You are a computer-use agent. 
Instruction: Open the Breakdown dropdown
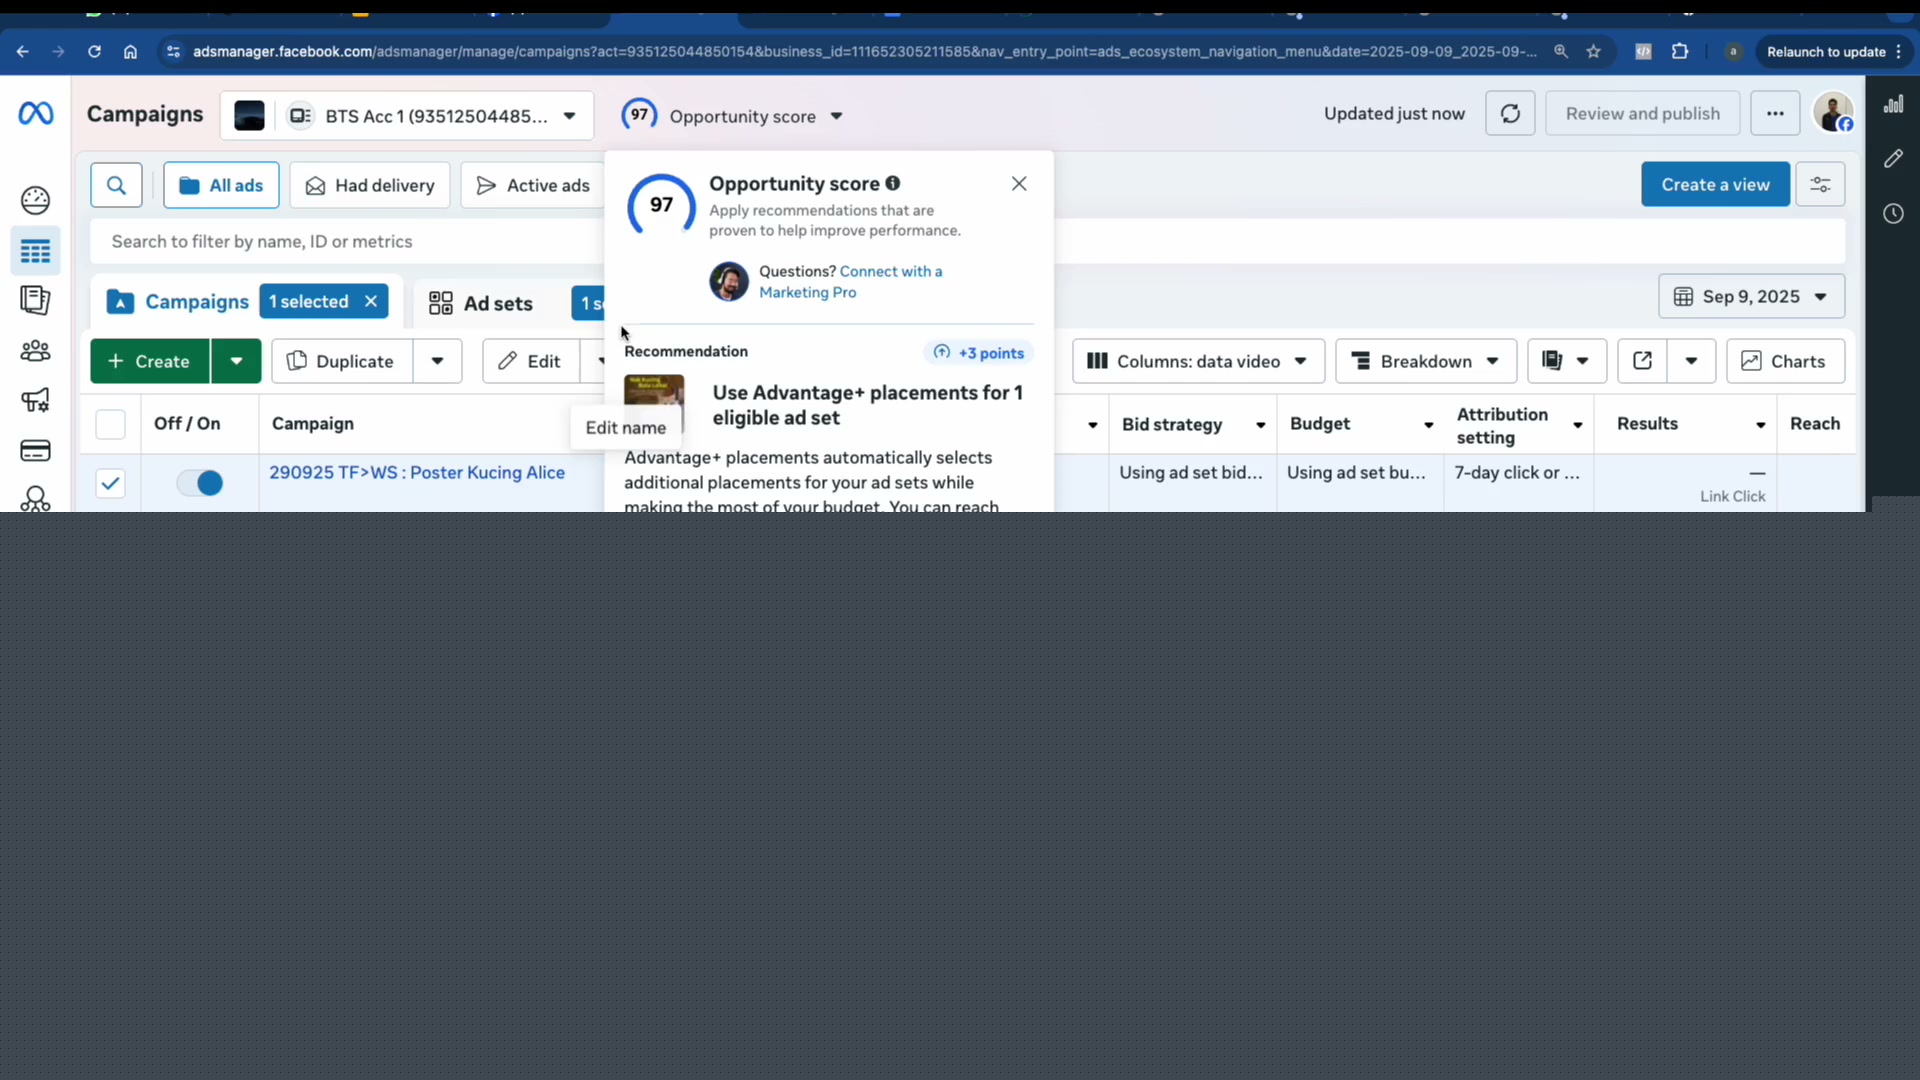point(1426,361)
